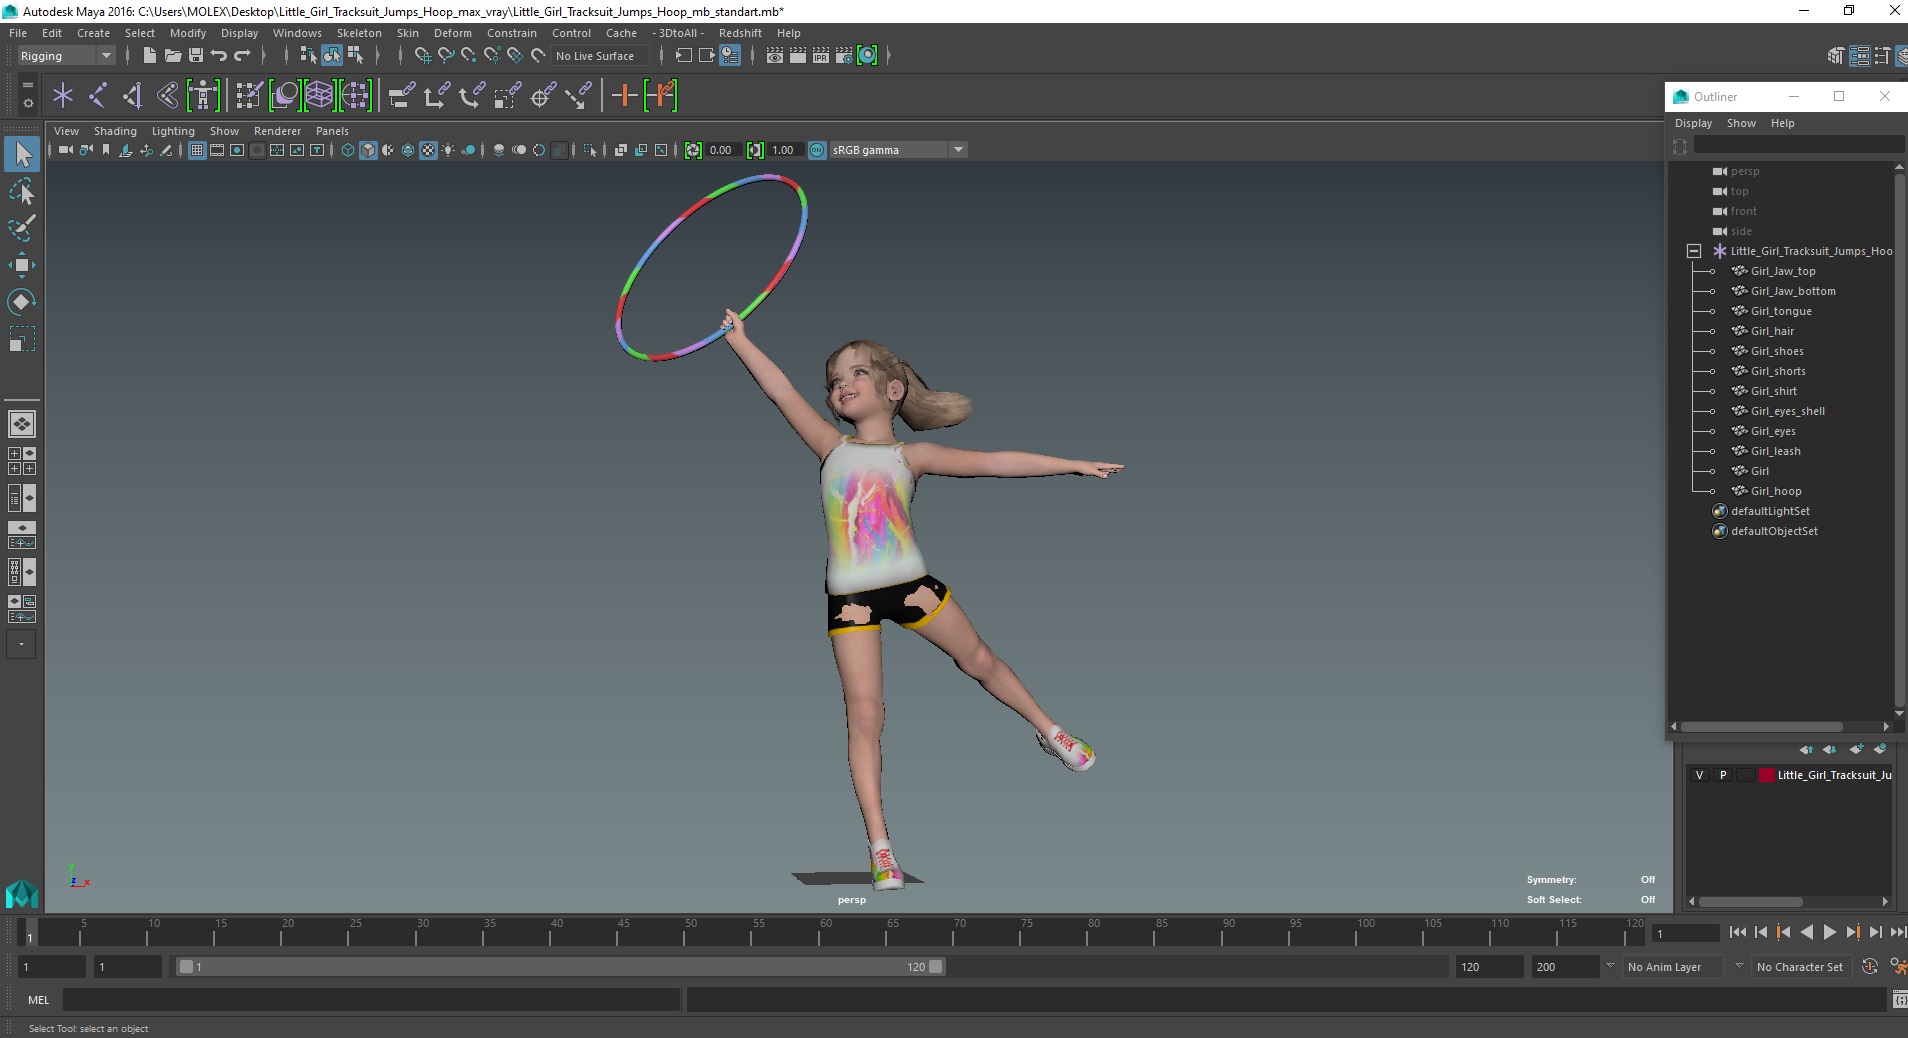The height and width of the screenshot is (1038, 1908).
Task: Open the File menu
Action: (x=18, y=33)
